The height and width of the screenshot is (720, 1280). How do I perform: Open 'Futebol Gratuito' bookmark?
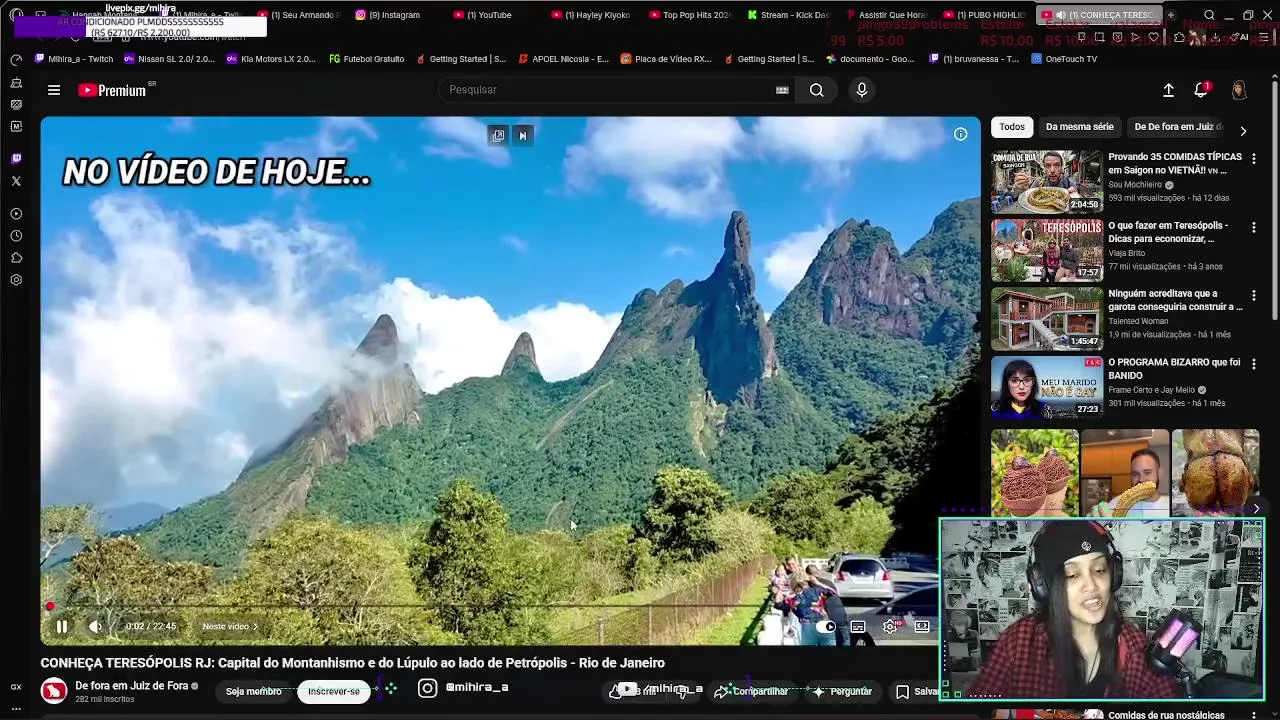(x=366, y=59)
